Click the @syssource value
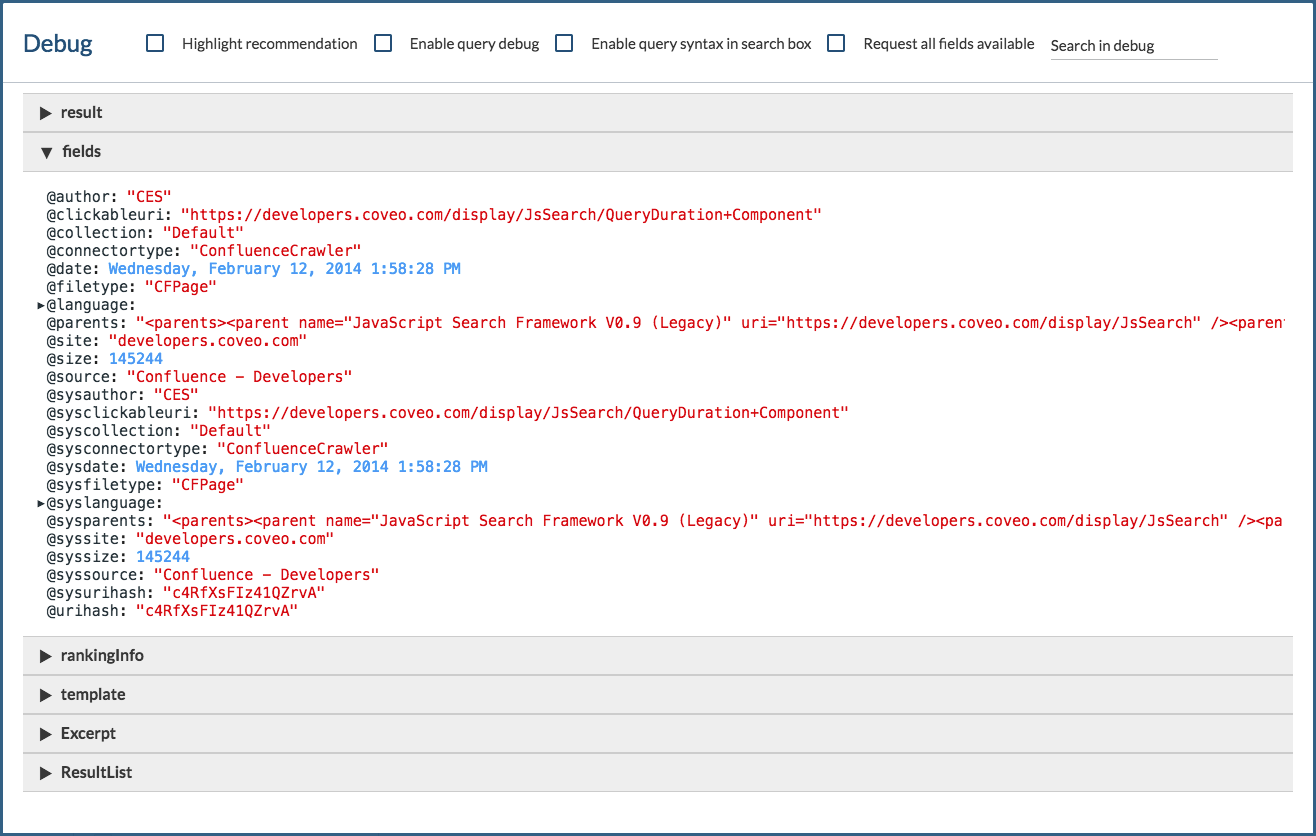Viewport: 1316px width, 836px height. pyautogui.click(x=266, y=575)
